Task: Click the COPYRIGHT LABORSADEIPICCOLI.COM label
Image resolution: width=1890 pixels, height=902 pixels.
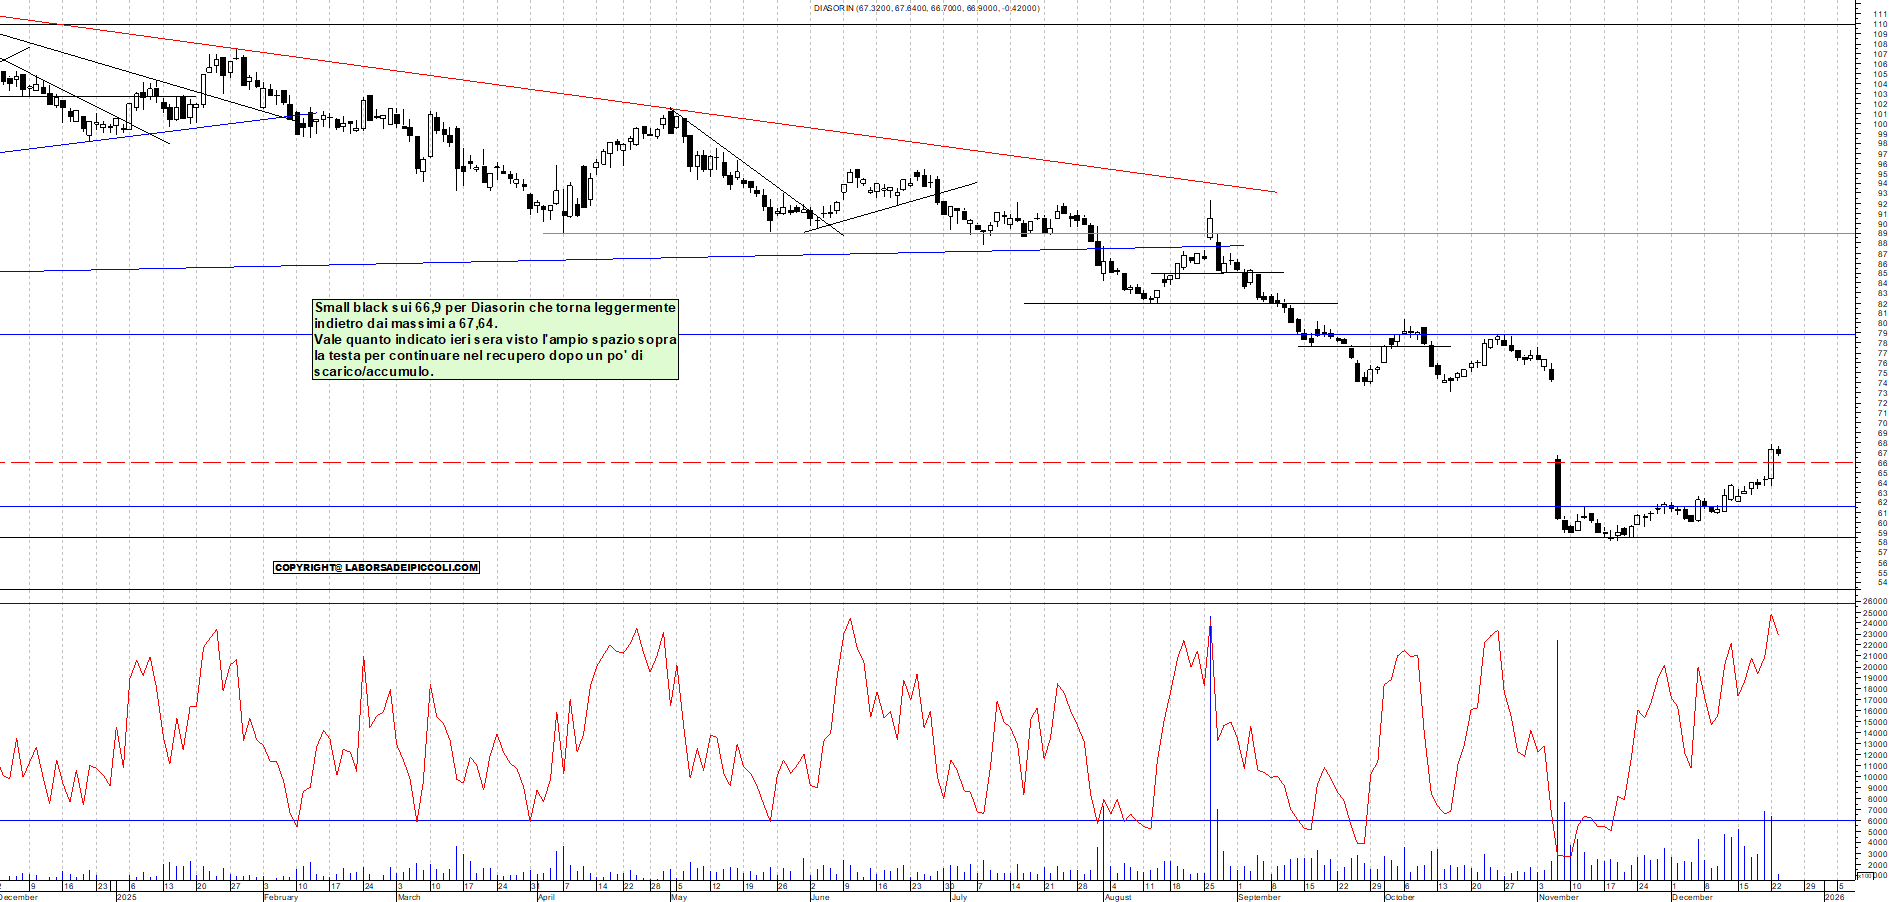Action: tap(376, 567)
